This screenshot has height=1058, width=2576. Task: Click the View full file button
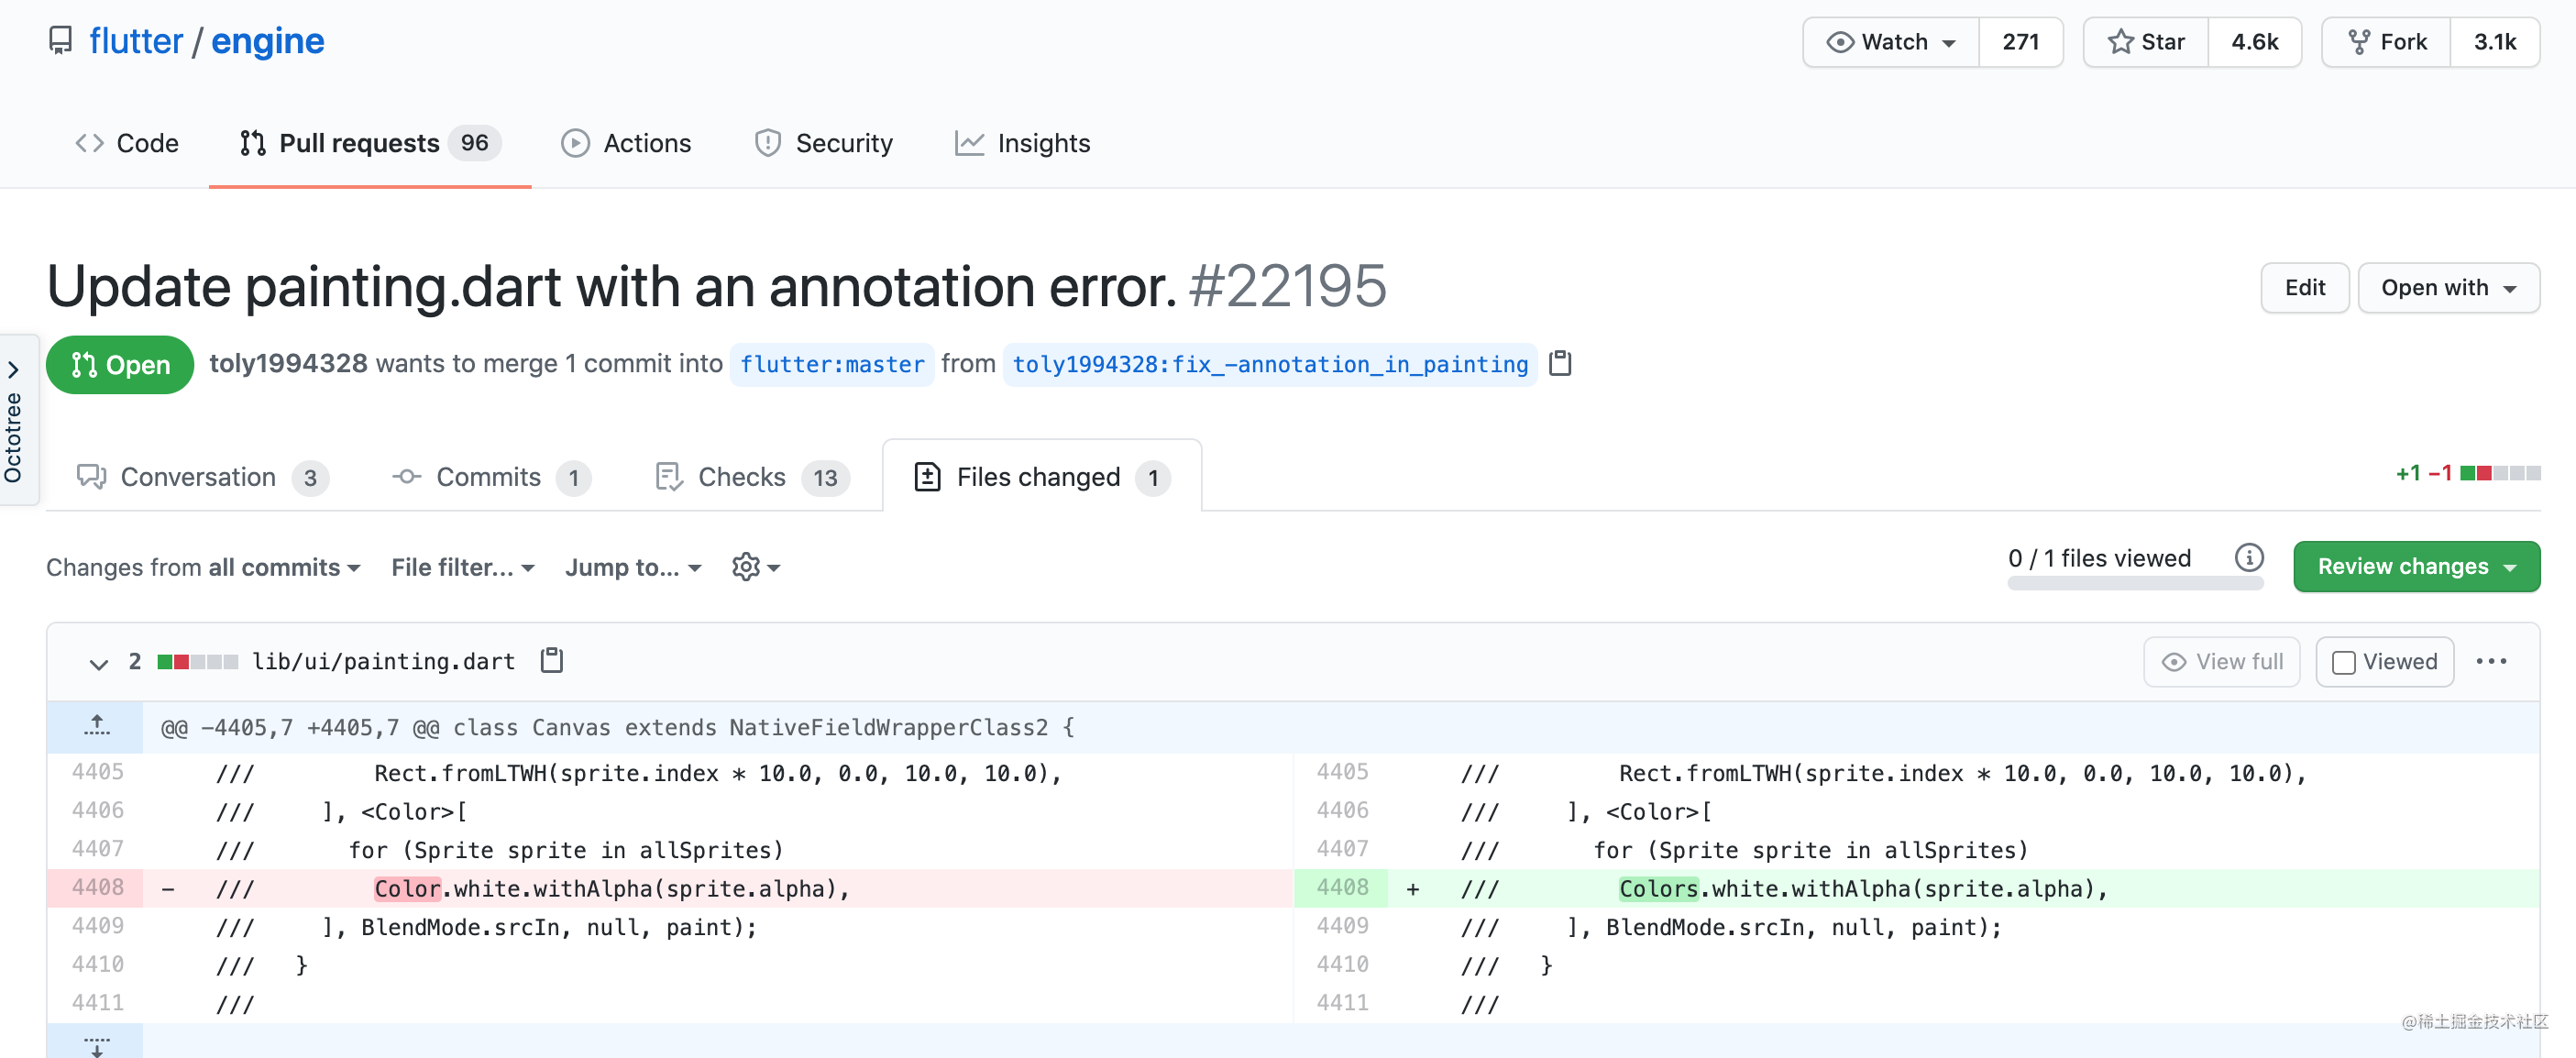tap(2221, 662)
